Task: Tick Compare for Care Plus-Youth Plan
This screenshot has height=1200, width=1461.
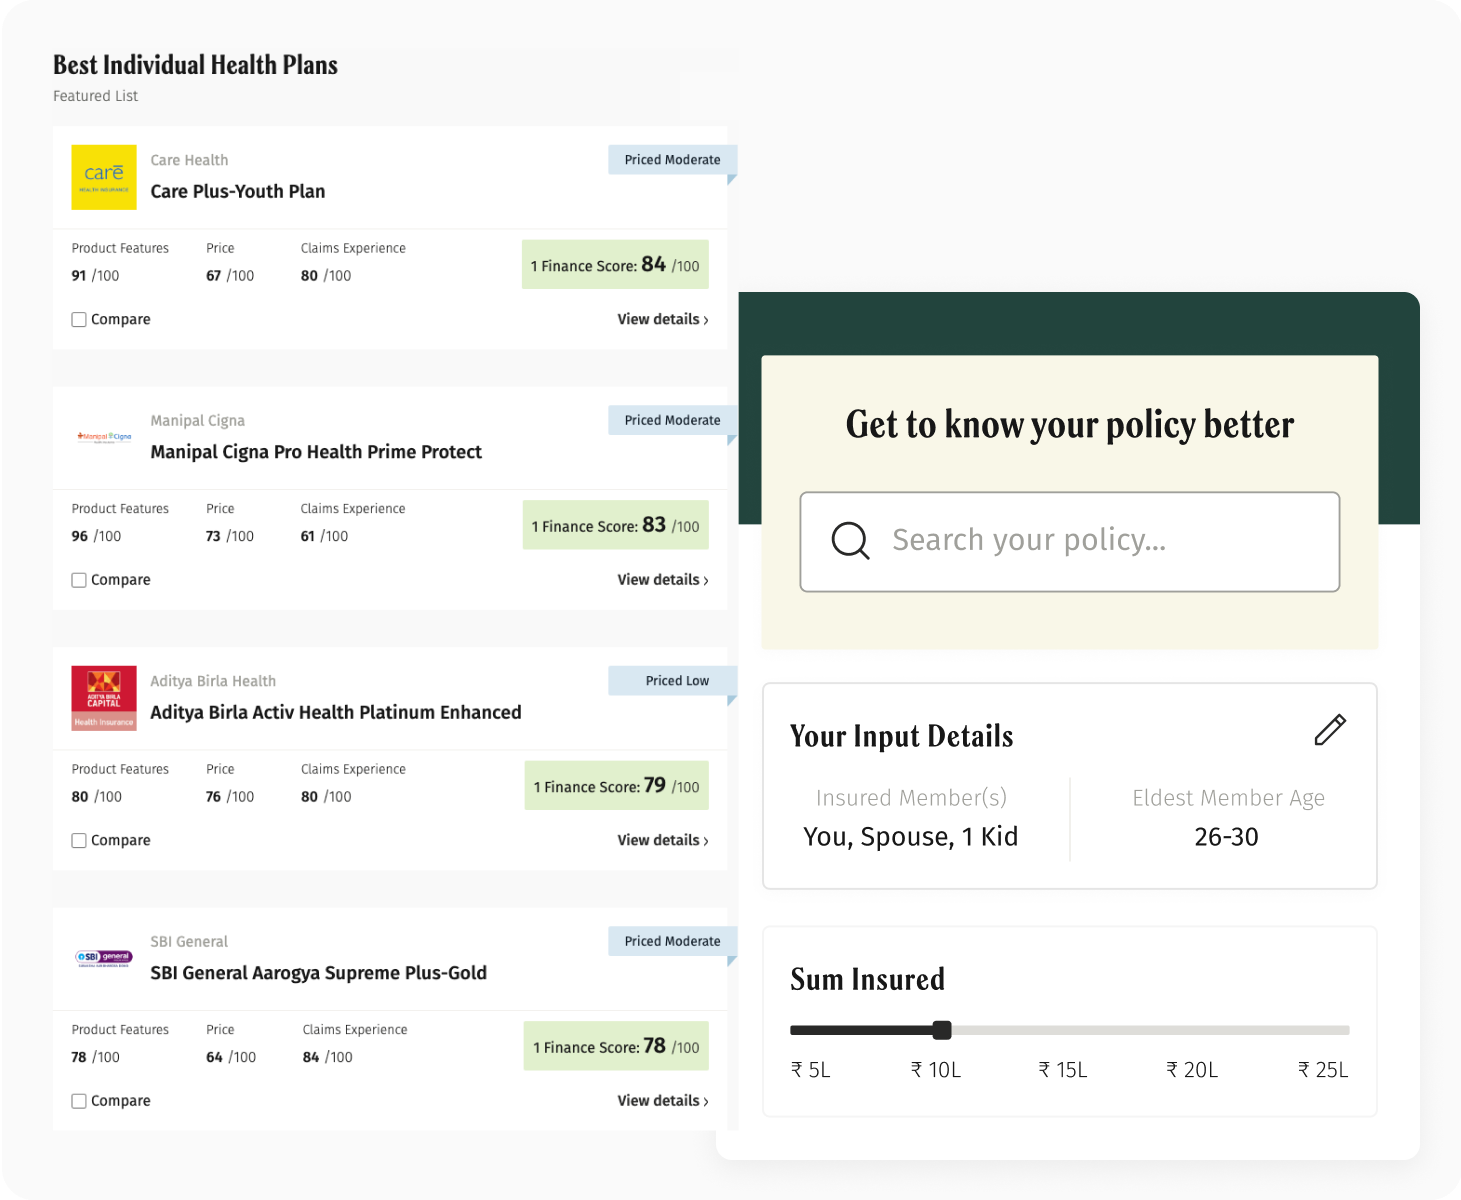Action: [x=79, y=320]
